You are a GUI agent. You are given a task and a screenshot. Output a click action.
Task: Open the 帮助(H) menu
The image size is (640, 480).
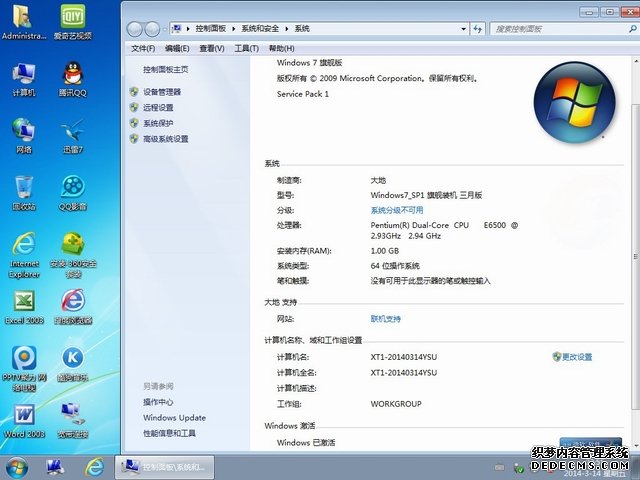click(x=282, y=49)
